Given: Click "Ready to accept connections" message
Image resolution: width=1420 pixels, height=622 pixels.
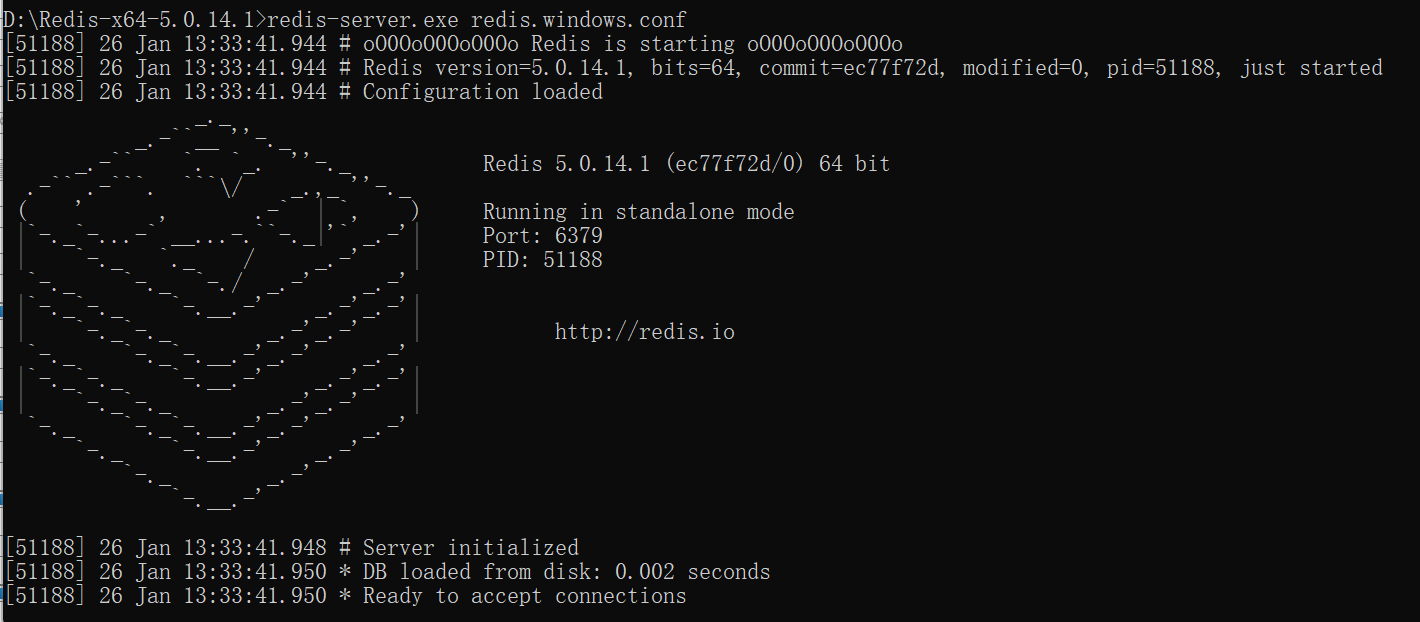Looking at the screenshot, I should (x=524, y=596).
